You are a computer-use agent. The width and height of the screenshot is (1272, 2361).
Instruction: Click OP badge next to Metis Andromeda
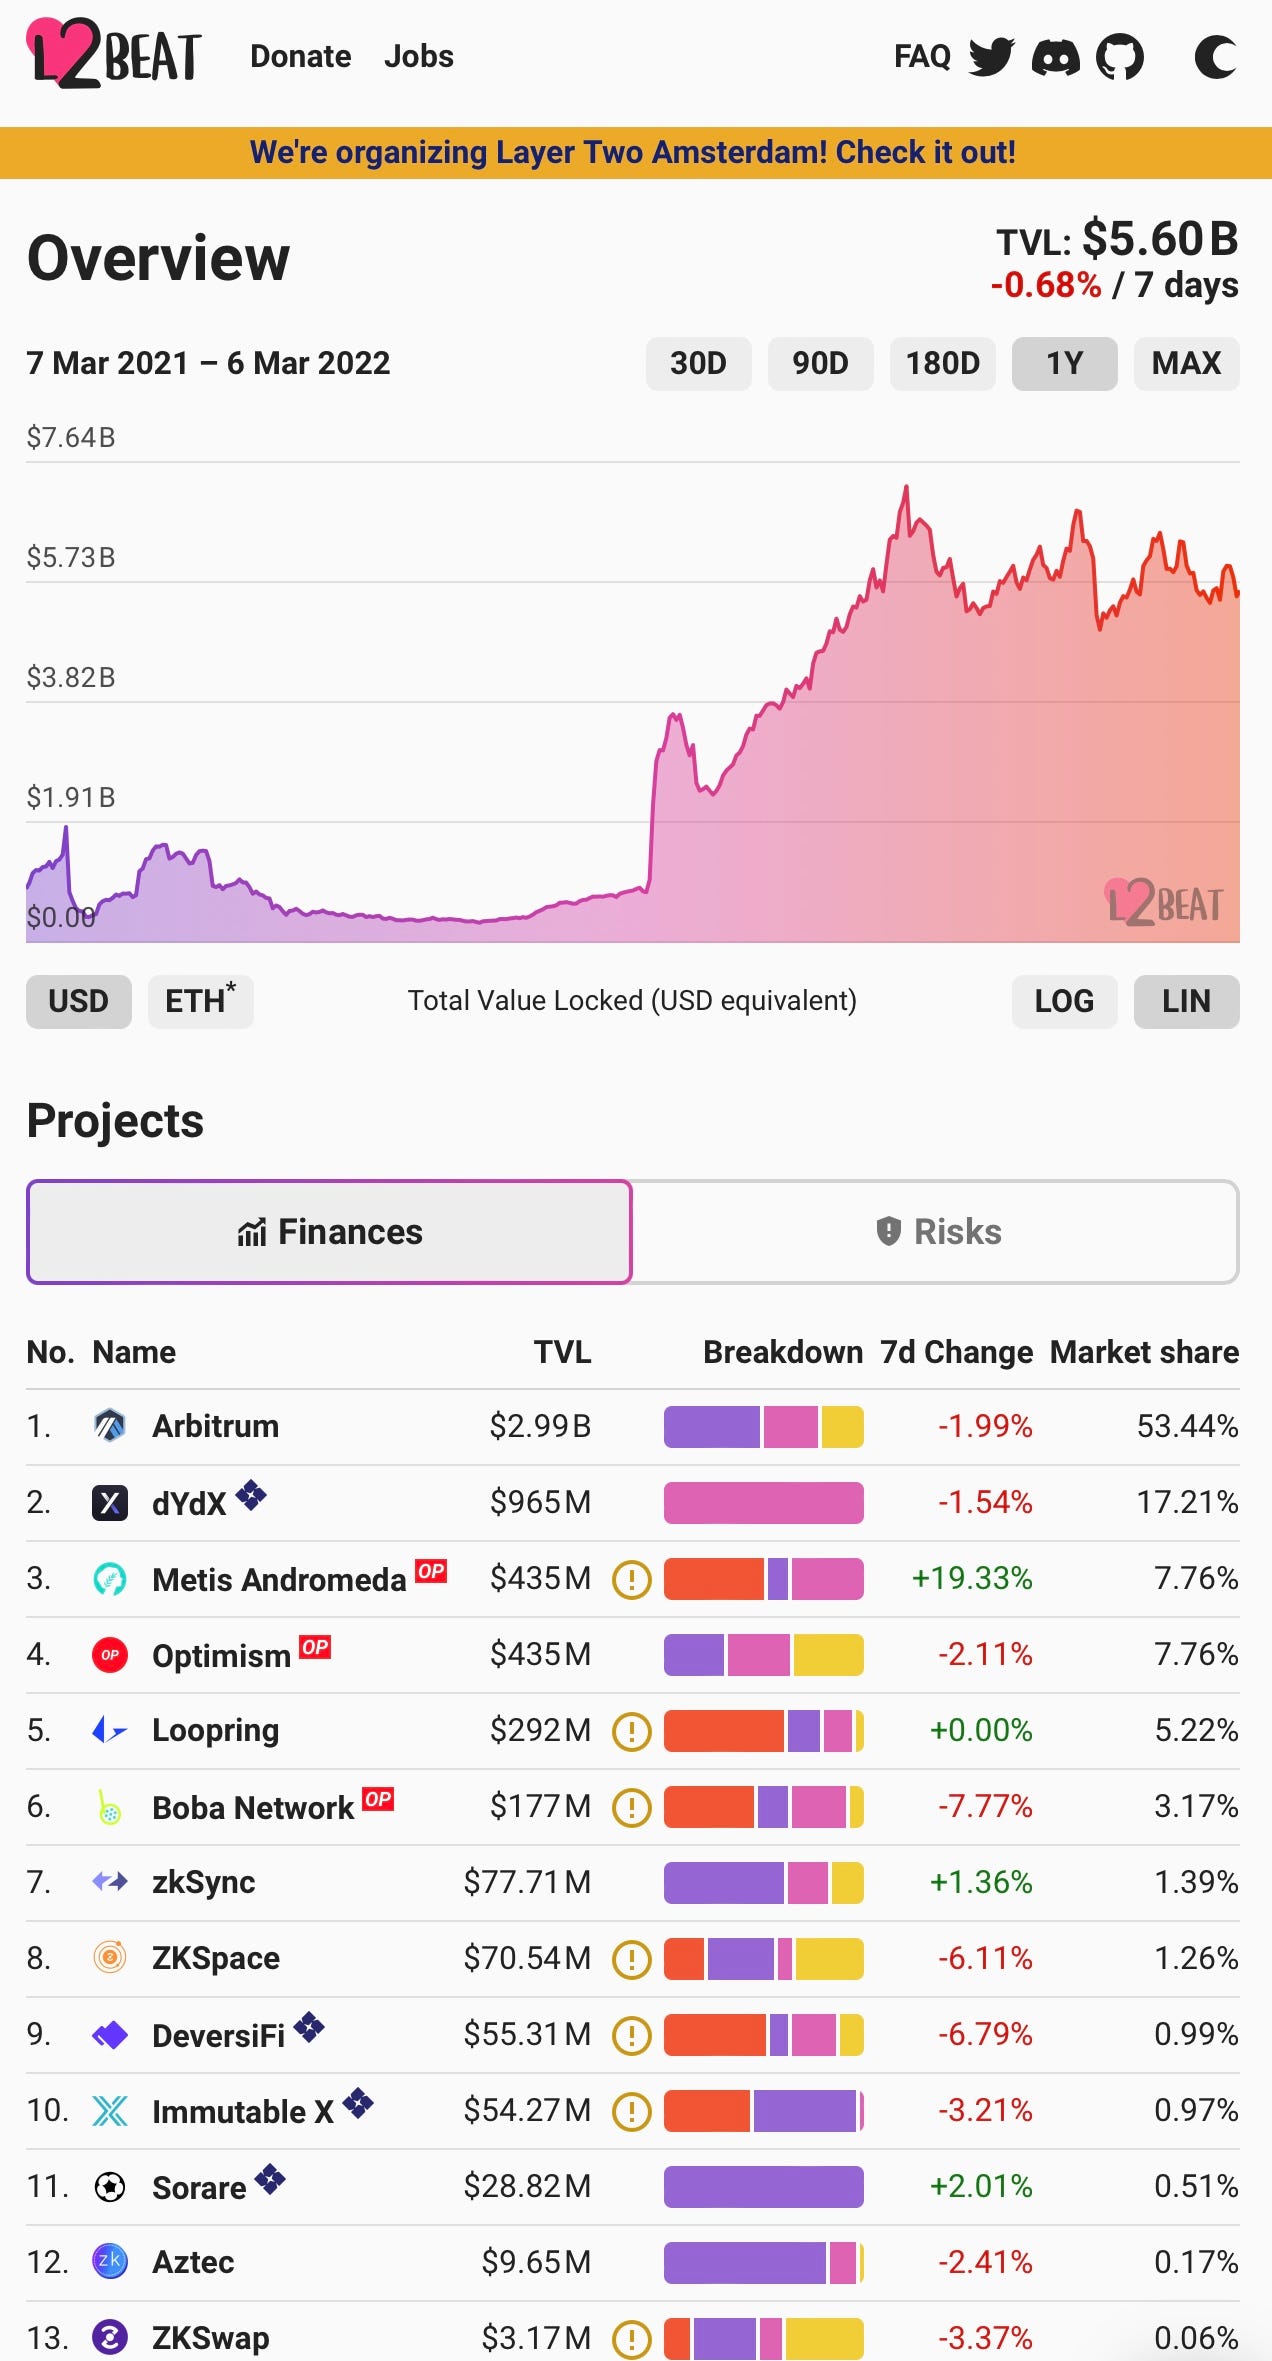[x=431, y=1571]
